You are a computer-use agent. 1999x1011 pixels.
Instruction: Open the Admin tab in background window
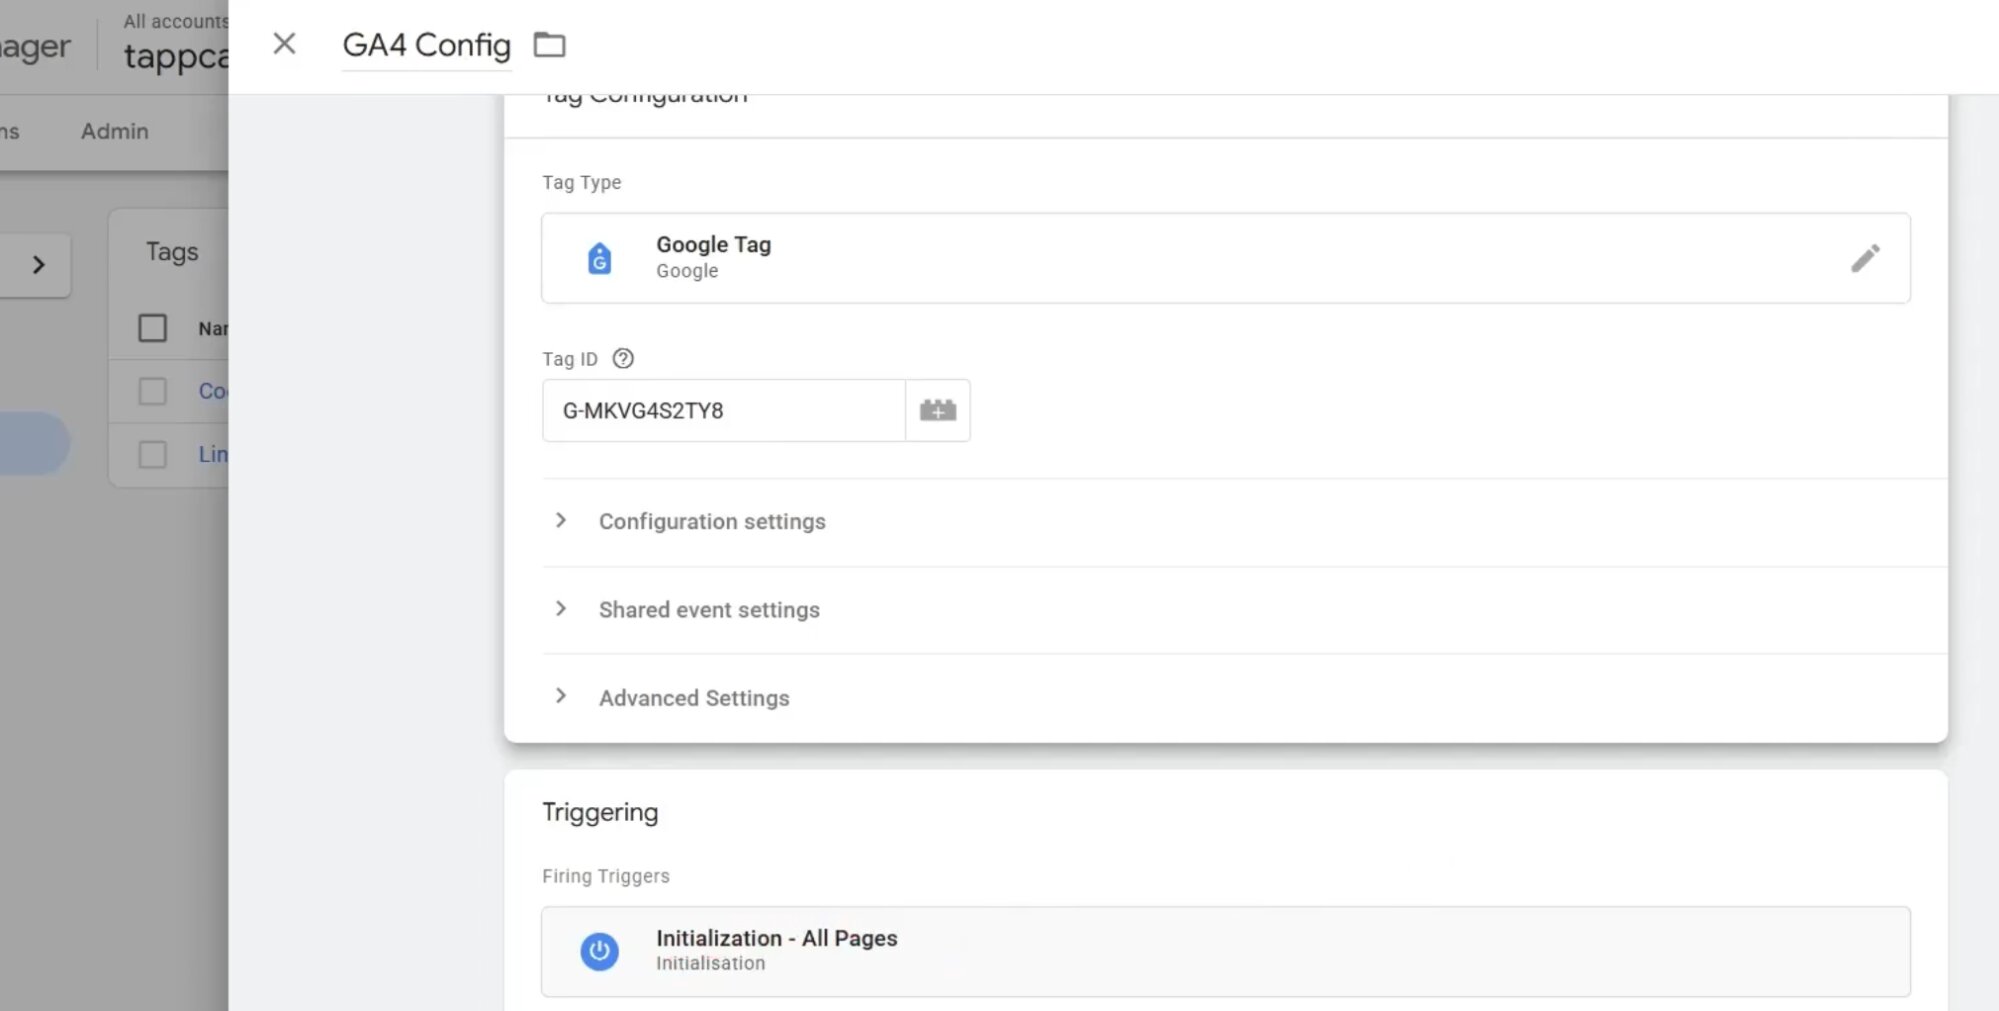[x=115, y=131]
